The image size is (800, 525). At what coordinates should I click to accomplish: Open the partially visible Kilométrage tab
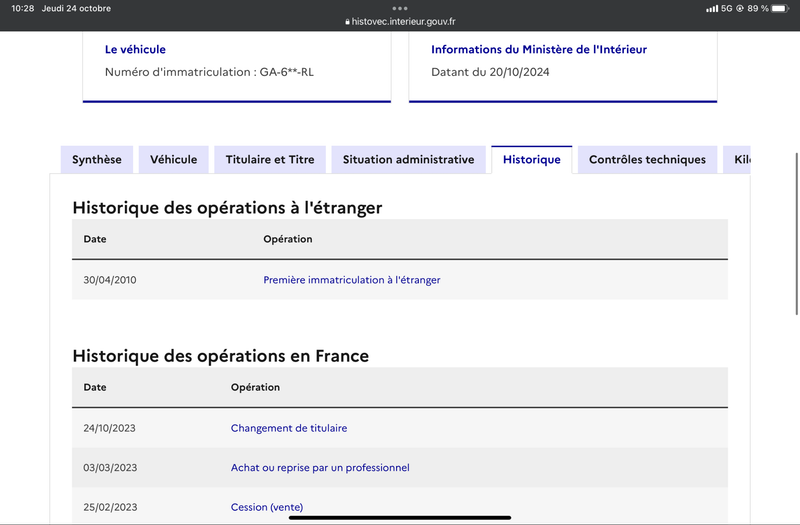coord(737,160)
